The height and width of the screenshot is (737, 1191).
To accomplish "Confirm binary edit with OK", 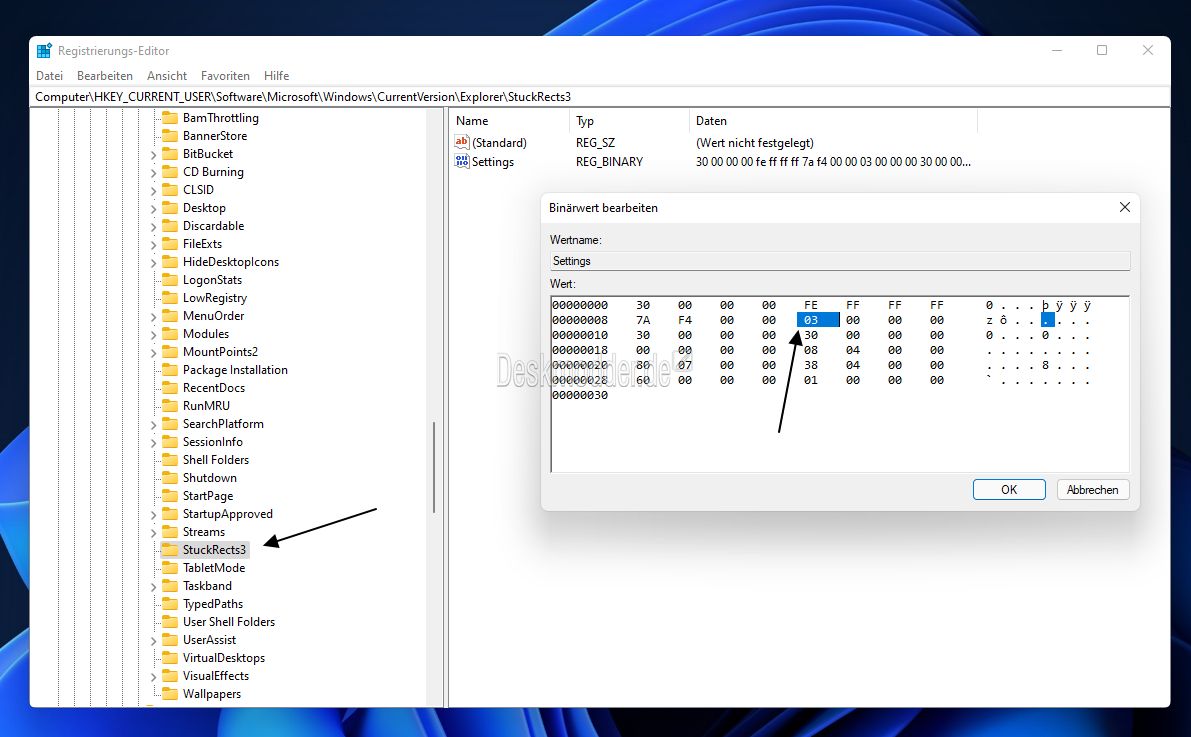I will point(1009,489).
